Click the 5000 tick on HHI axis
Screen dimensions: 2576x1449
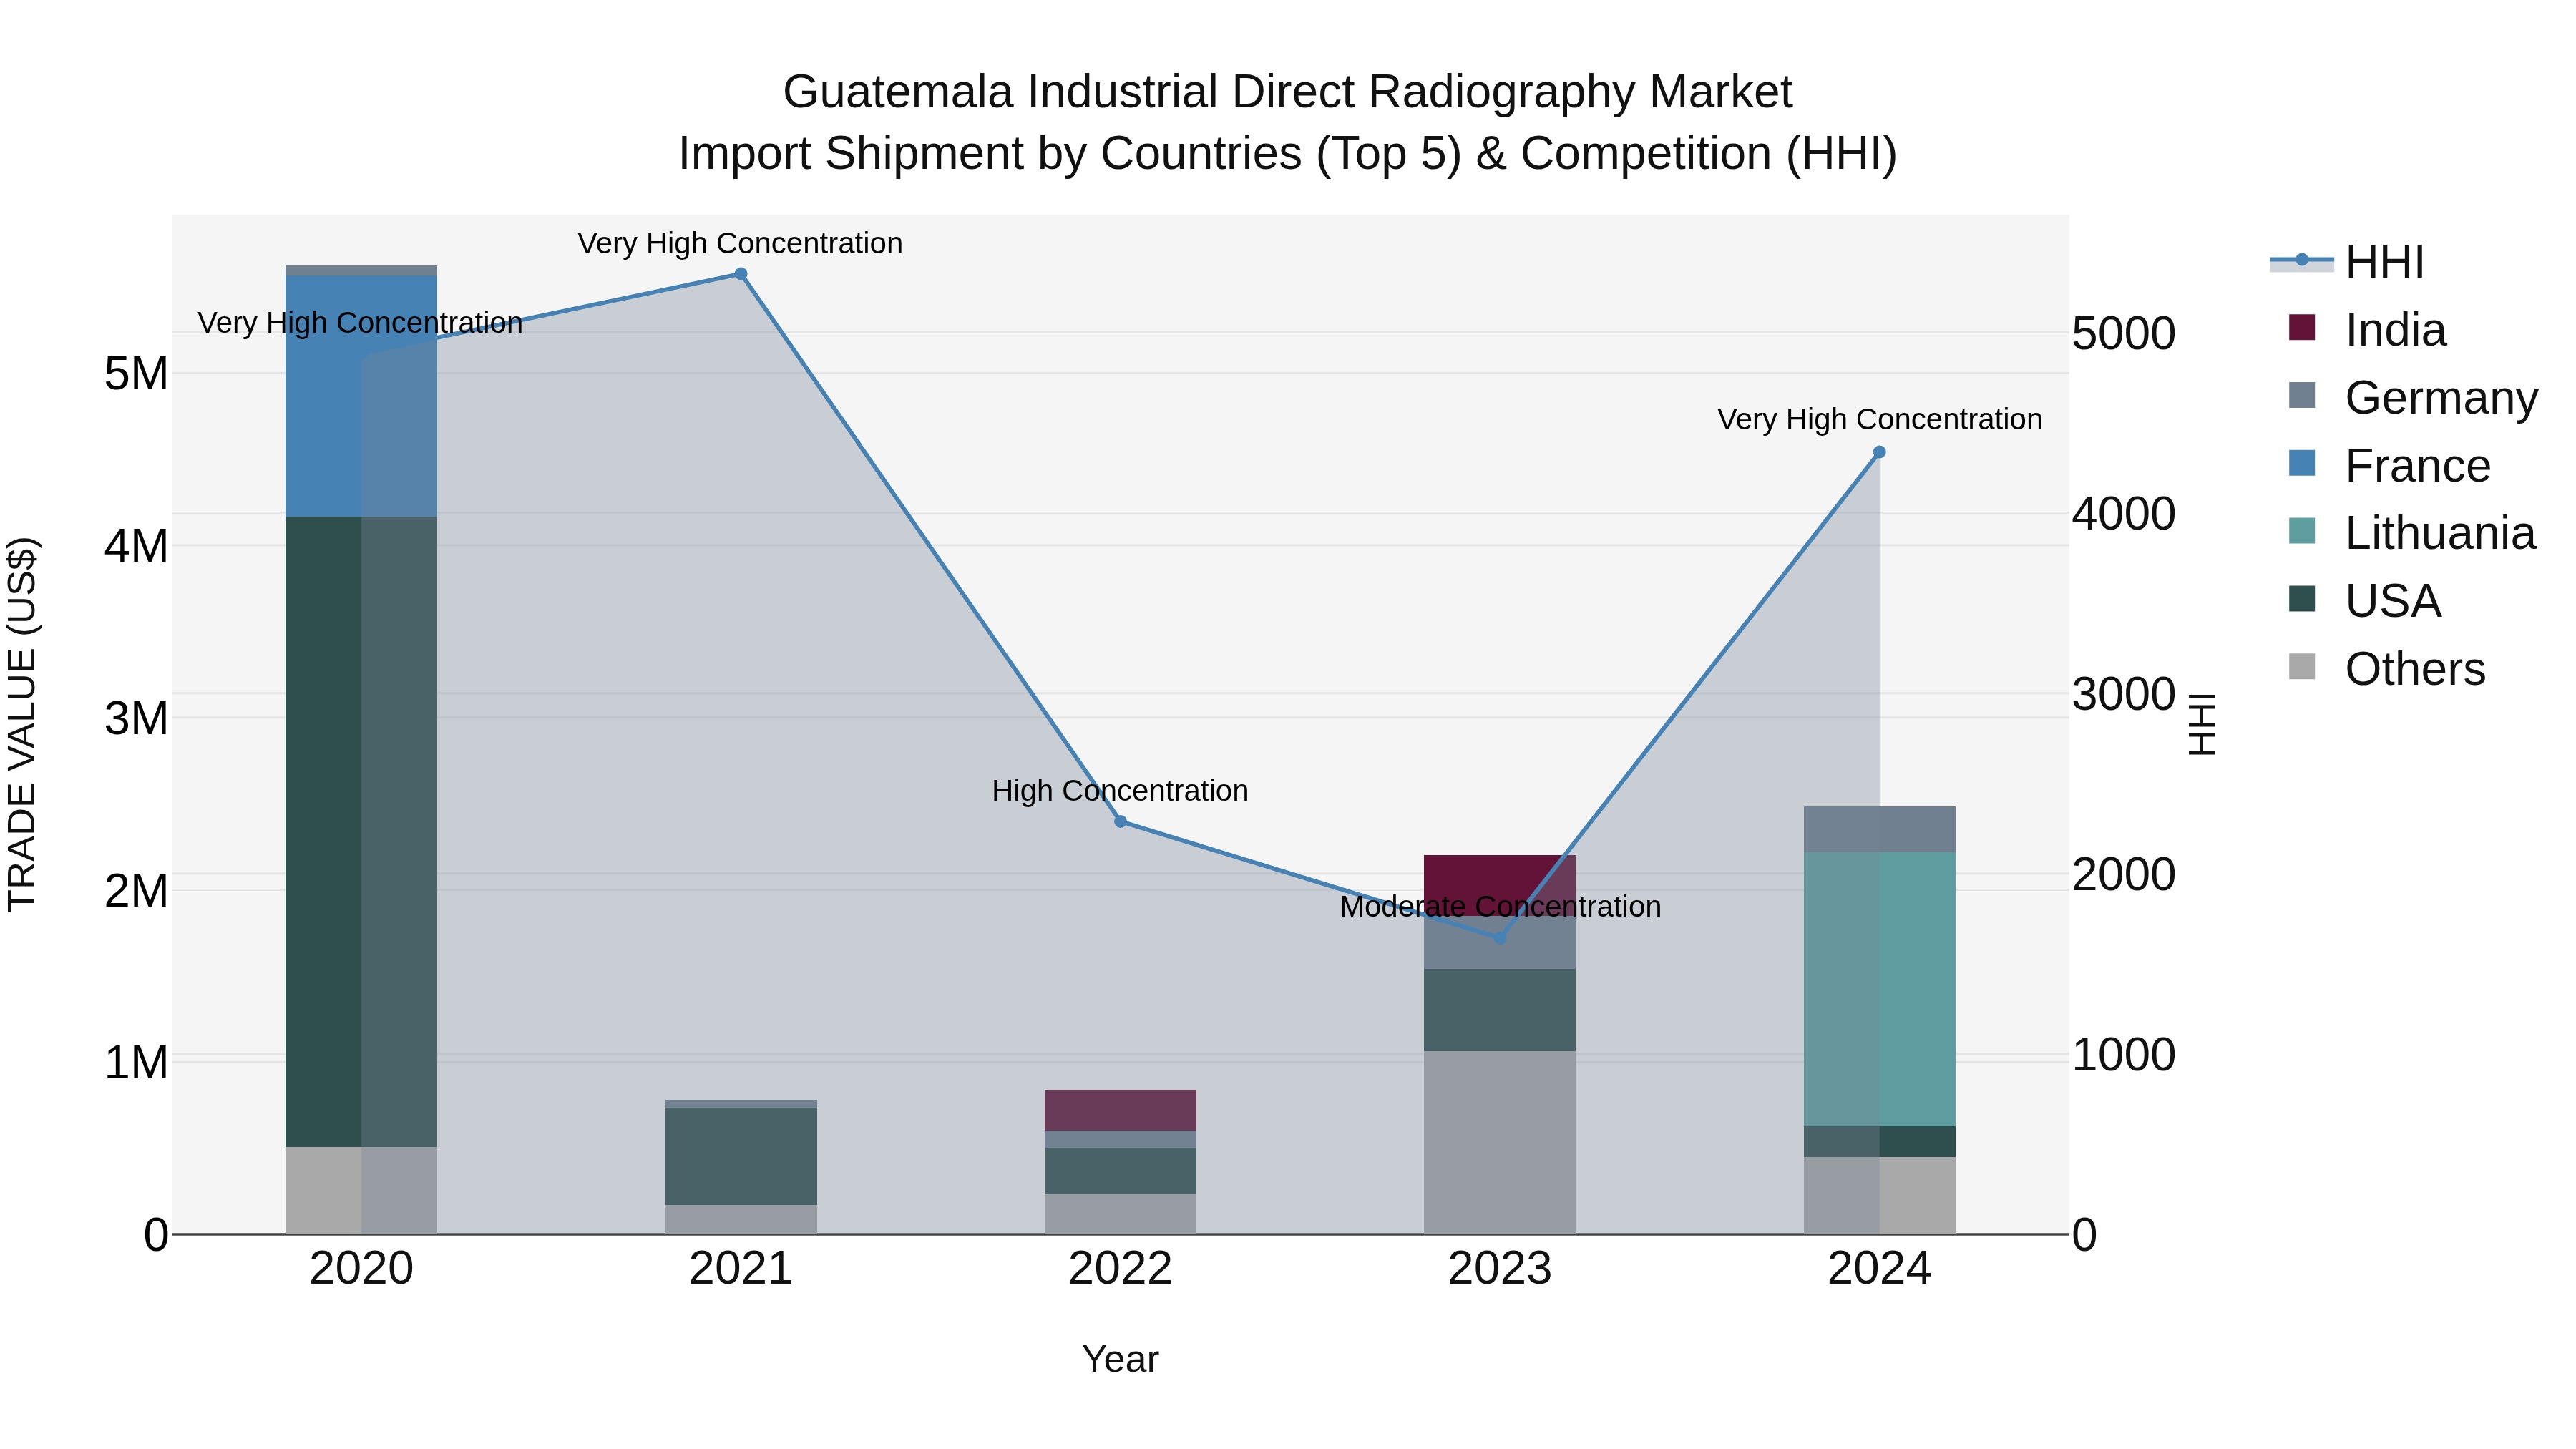2123,333
